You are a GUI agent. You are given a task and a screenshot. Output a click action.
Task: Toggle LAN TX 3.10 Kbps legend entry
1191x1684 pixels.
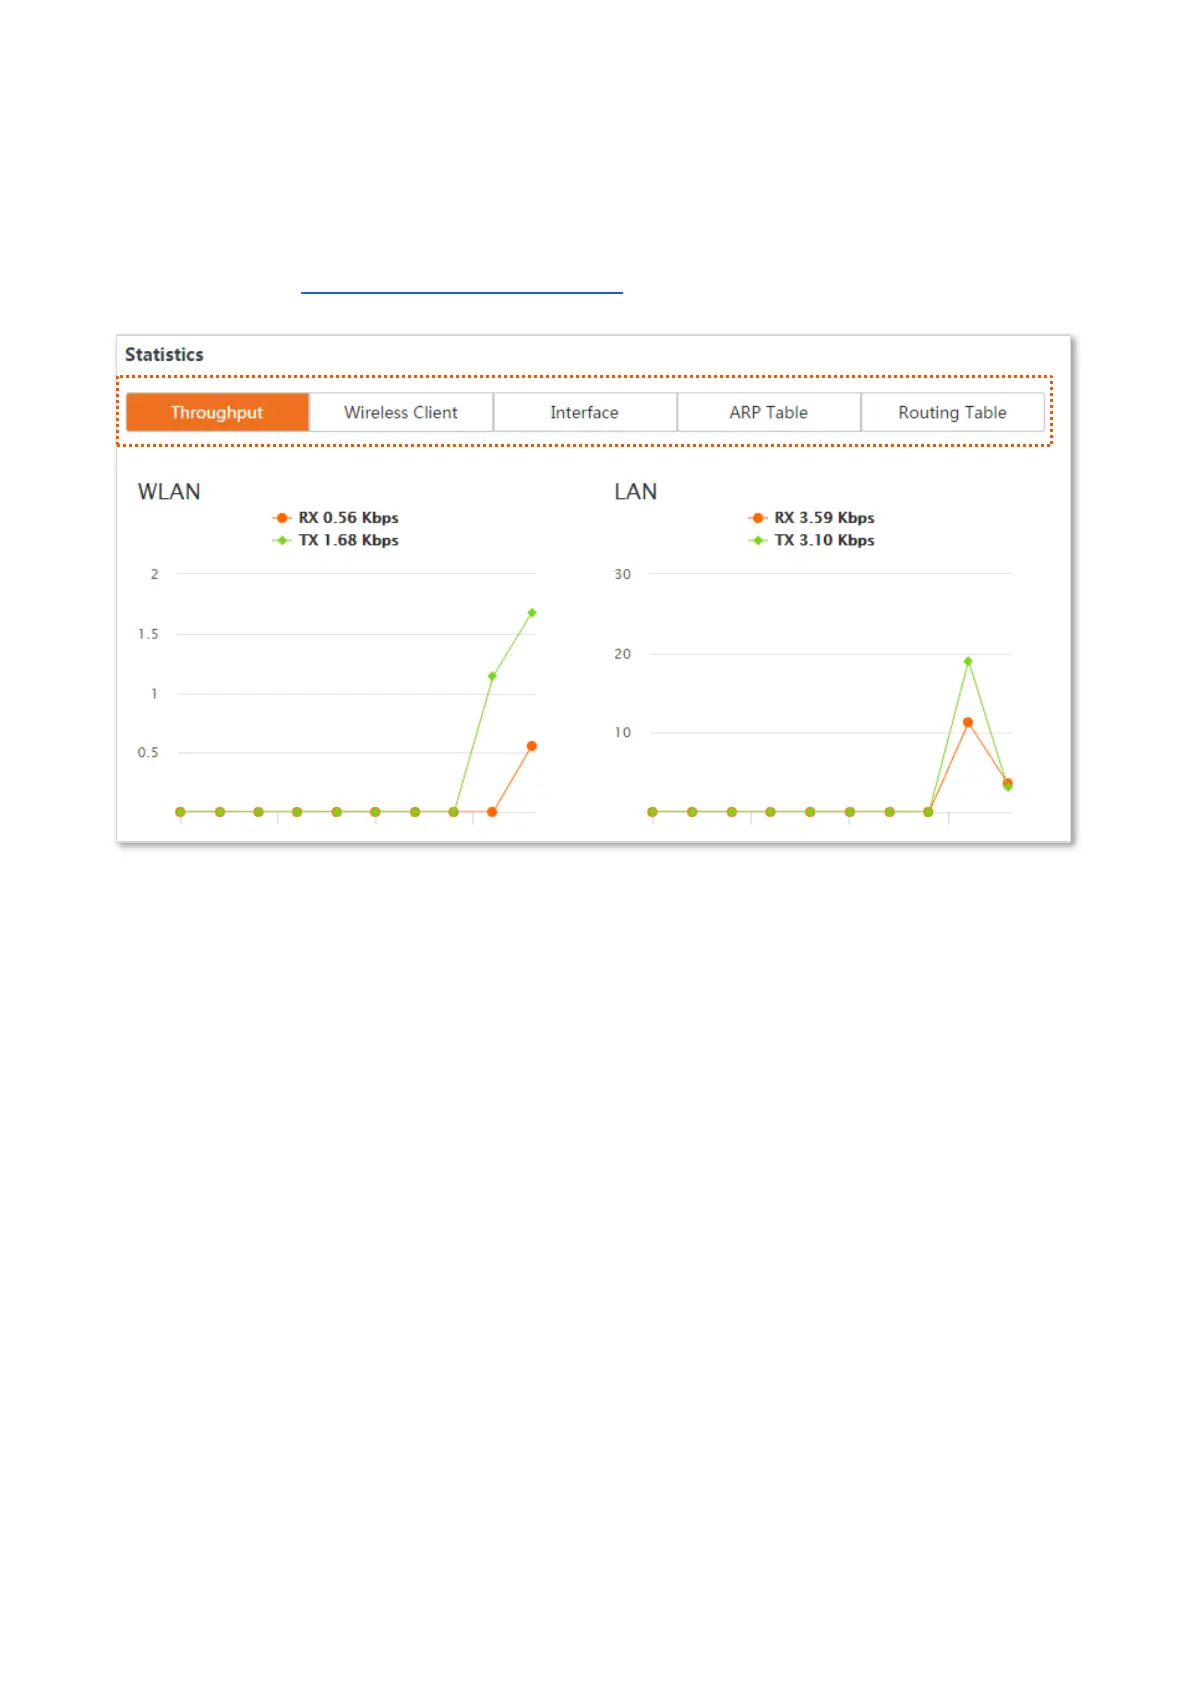(x=812, y=540)
